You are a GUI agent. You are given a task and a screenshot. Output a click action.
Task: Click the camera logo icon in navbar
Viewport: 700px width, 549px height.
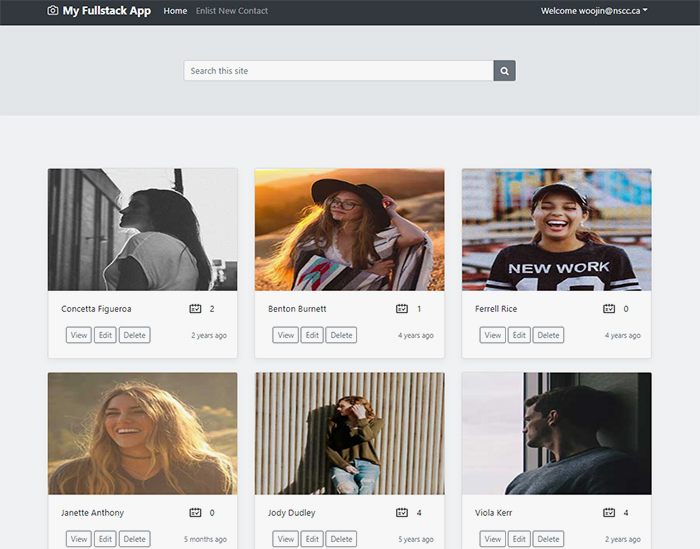(53, 11)
